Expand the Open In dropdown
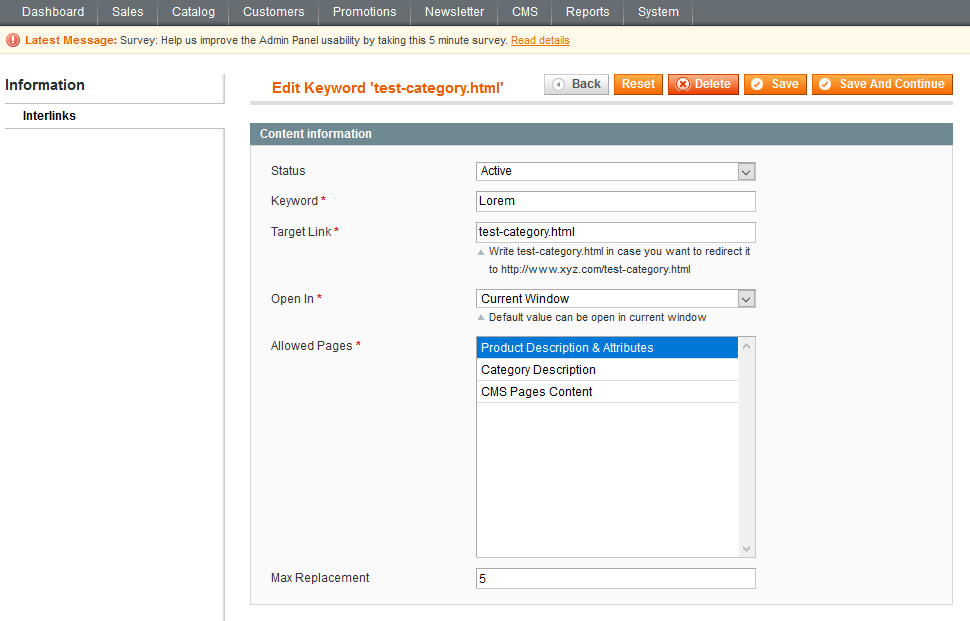This screenshot has height=621, width=970. coord(615,298)
